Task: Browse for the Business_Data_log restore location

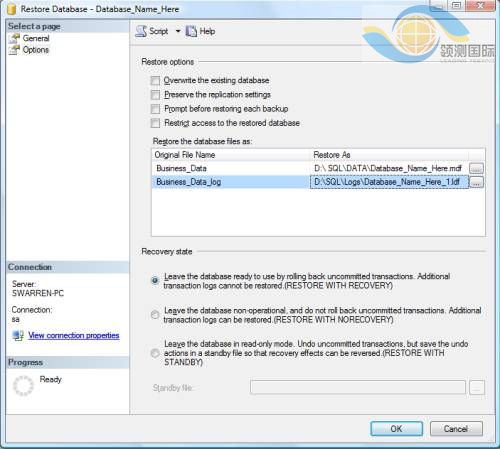Action: tap(476, 182)
